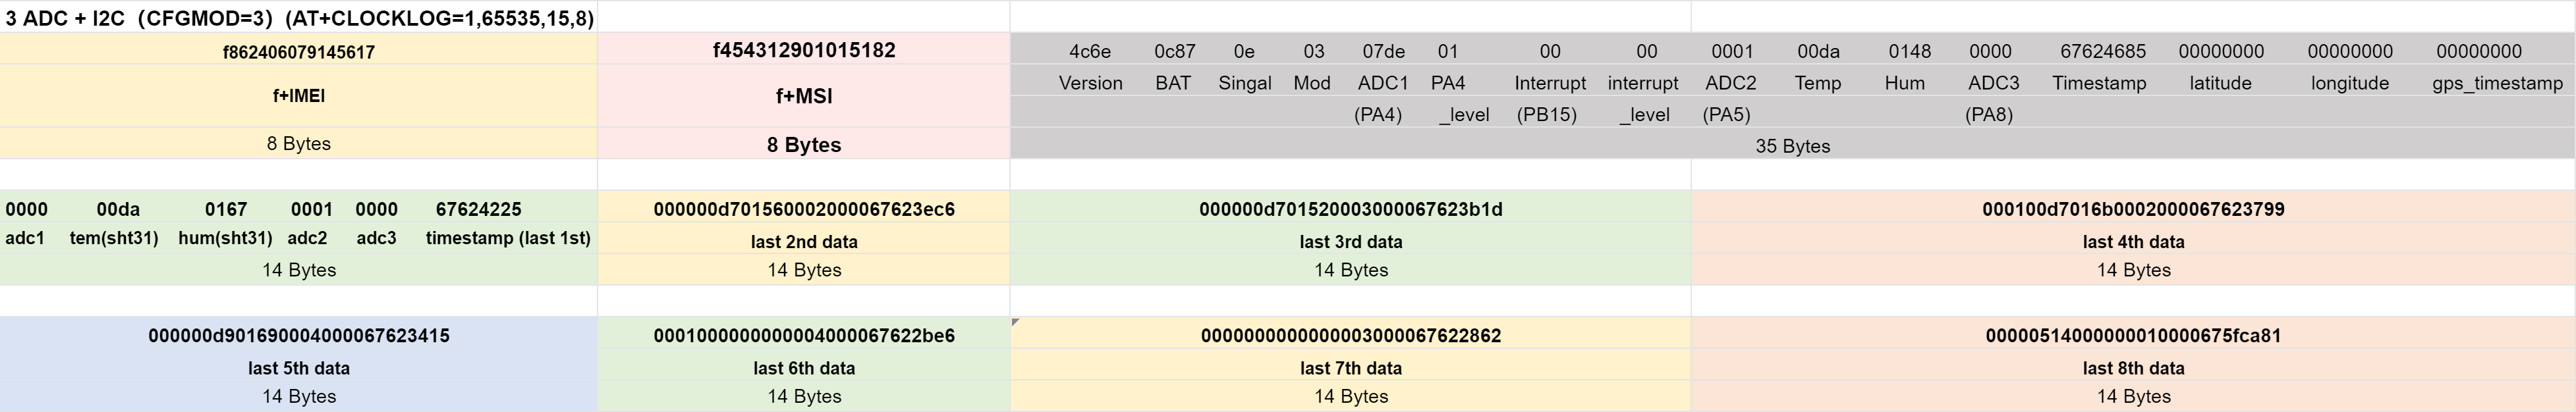Select the value '4c6e' above Version

point(1090,51)
